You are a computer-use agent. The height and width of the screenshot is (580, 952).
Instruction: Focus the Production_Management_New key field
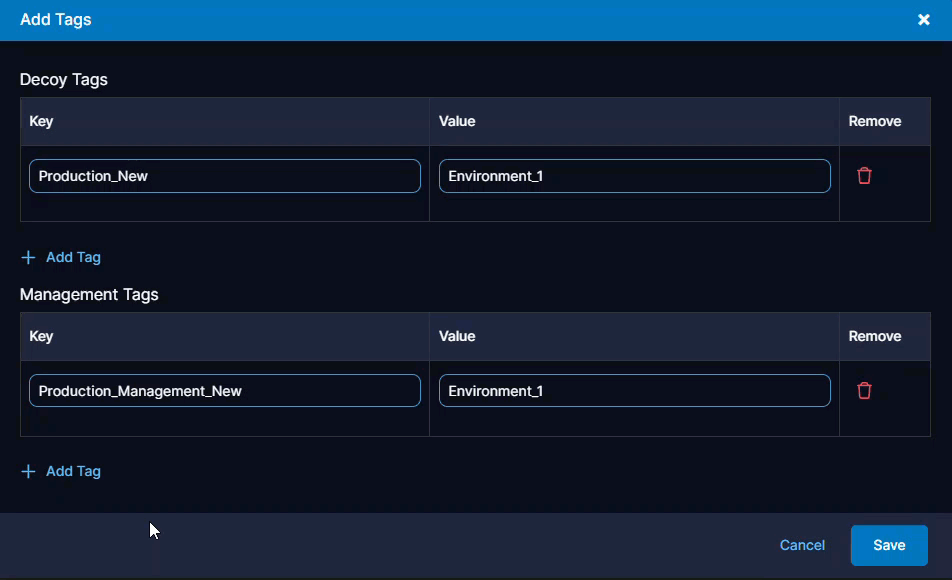click(225, 391)
